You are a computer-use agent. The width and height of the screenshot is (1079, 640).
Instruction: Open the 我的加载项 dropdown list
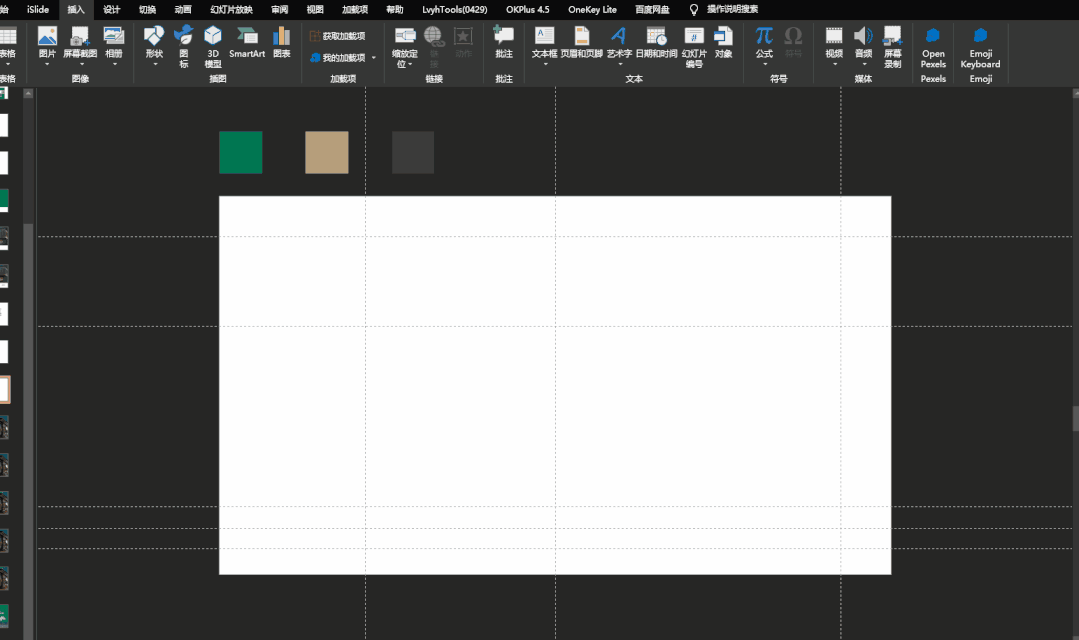pyautogui.click(x=374, y=58)
